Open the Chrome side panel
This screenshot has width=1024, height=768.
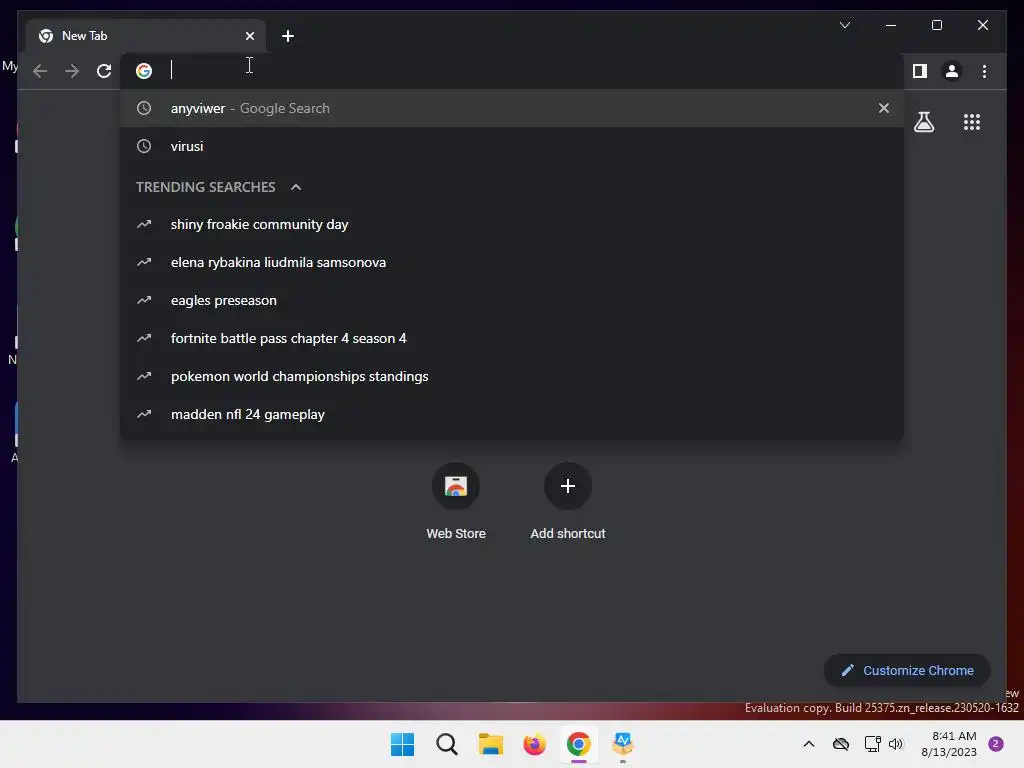(920, 71)
